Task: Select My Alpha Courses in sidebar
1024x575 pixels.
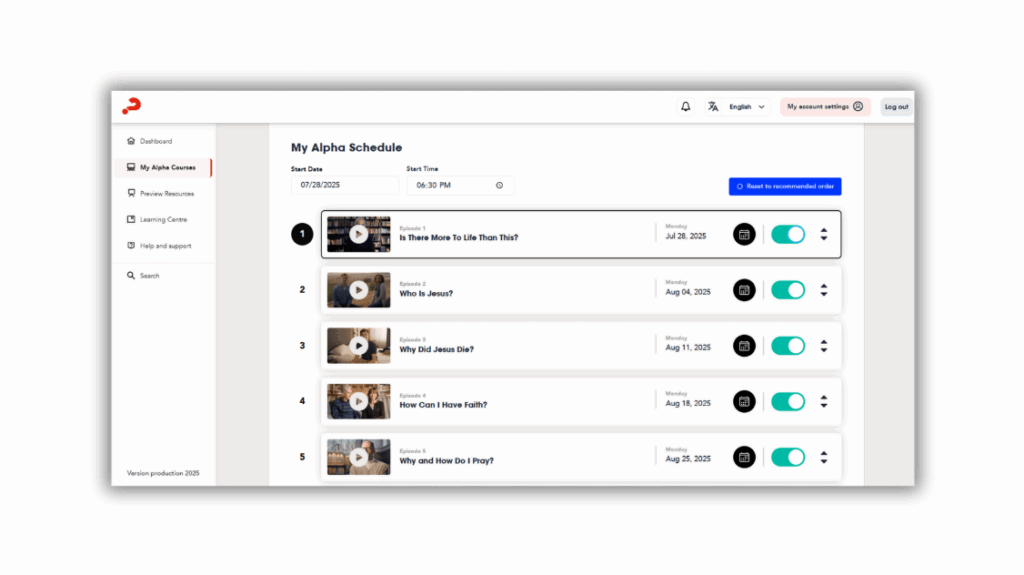Action: pos(163,167)
